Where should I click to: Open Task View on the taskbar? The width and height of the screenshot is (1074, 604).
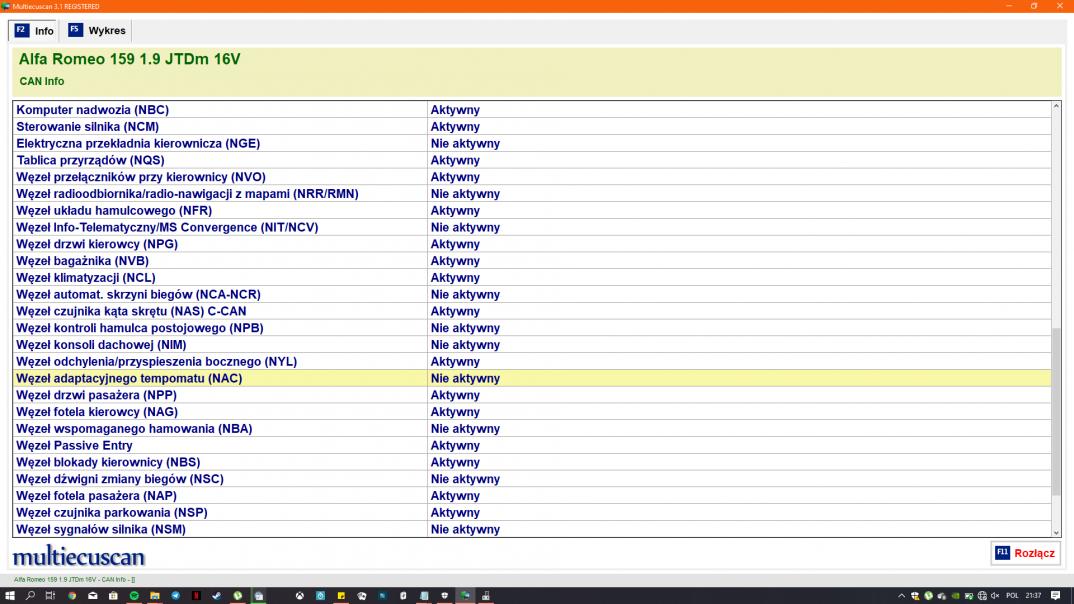[50, 596]
